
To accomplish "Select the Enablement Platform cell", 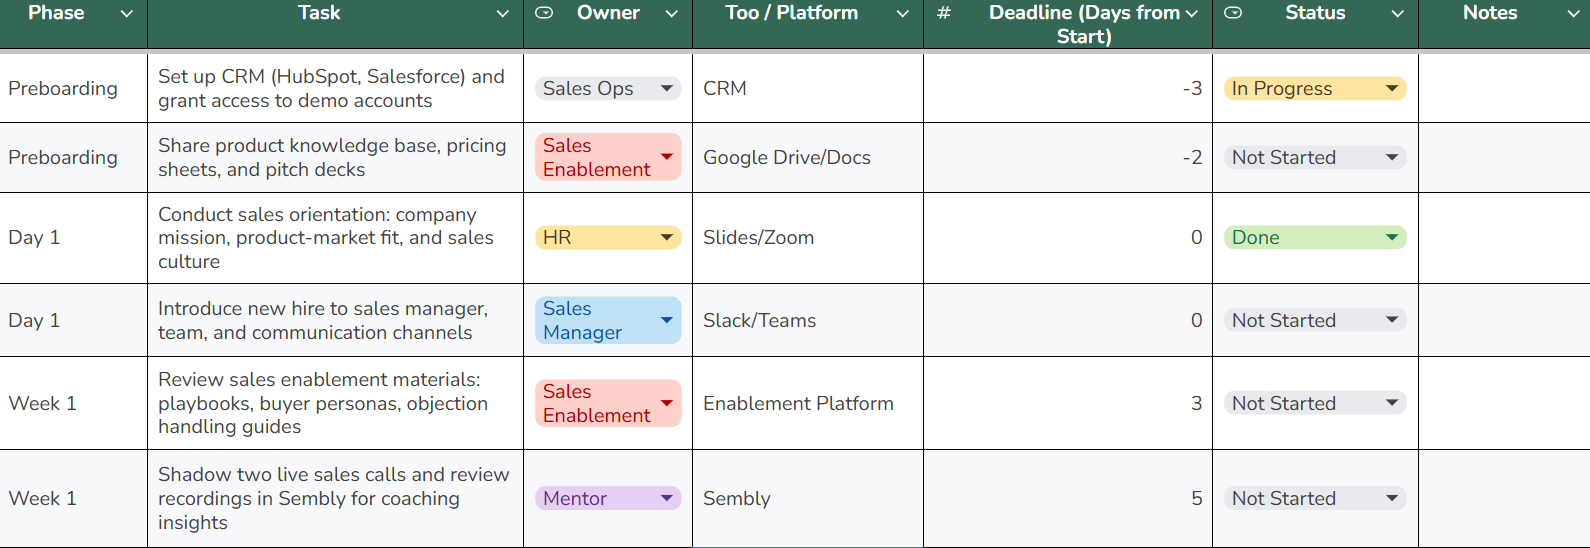I will (806, 403).
